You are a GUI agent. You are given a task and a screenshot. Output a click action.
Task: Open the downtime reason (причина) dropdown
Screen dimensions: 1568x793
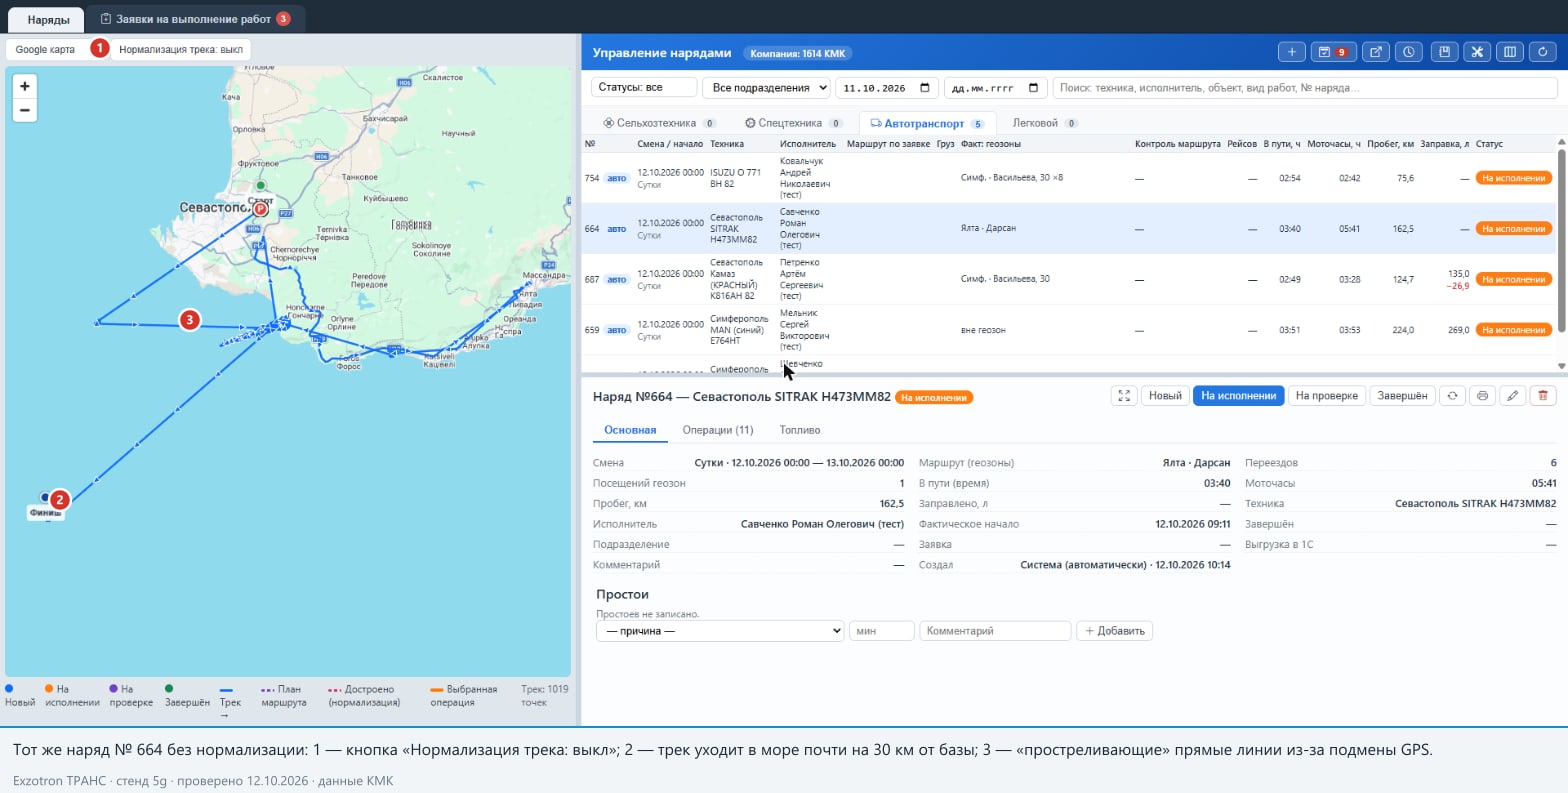[x=720, y=631]
